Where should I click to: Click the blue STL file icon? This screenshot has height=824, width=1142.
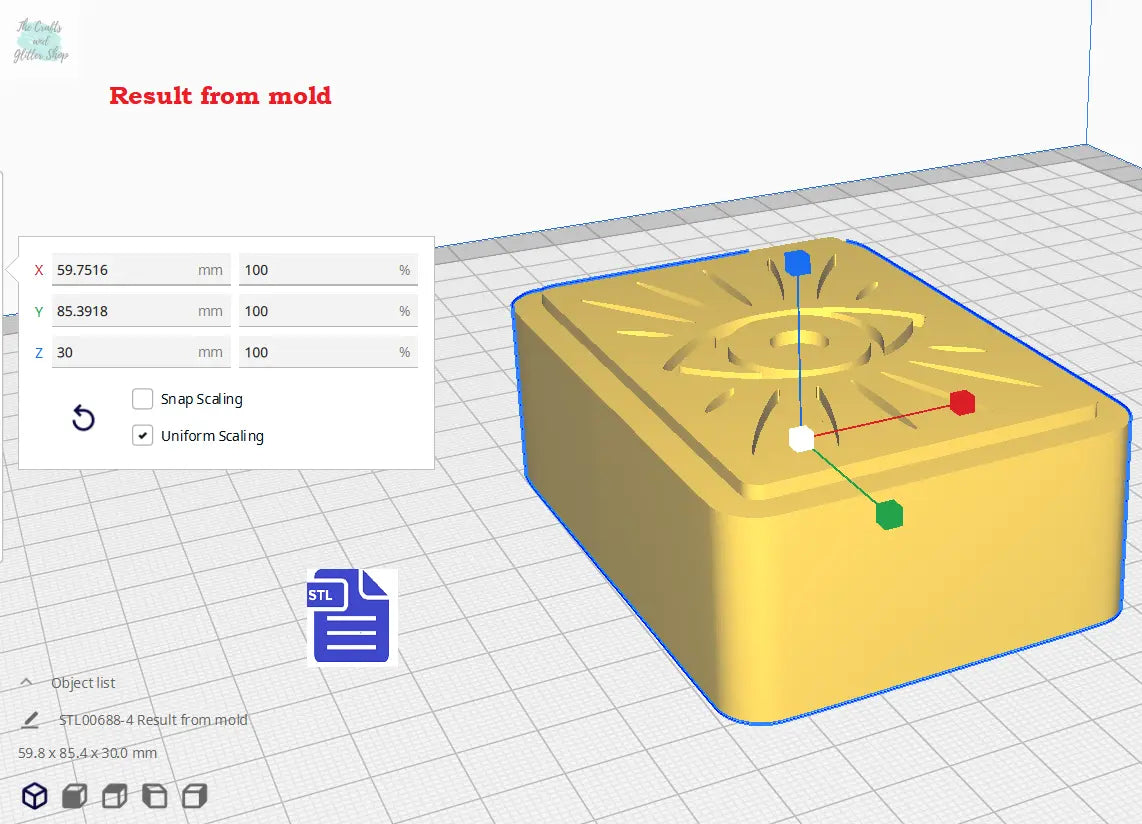(351, 616)
